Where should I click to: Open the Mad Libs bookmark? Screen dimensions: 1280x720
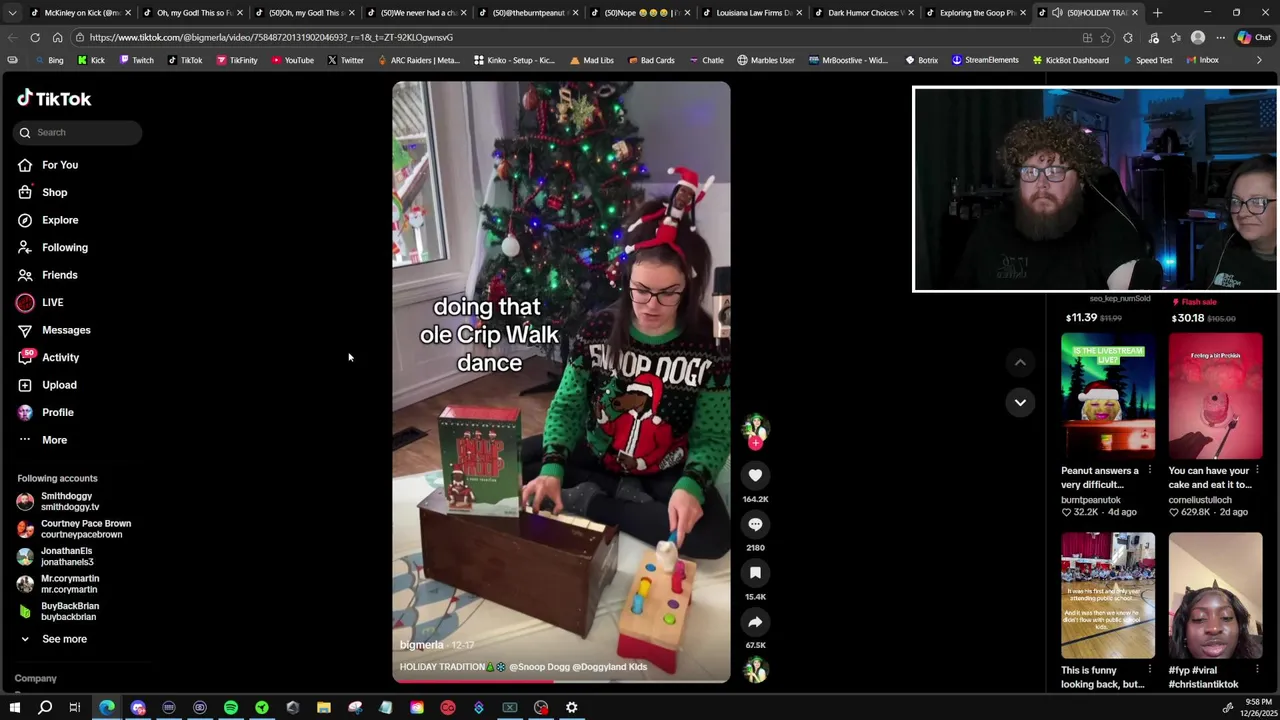click(x=590, y=60)
